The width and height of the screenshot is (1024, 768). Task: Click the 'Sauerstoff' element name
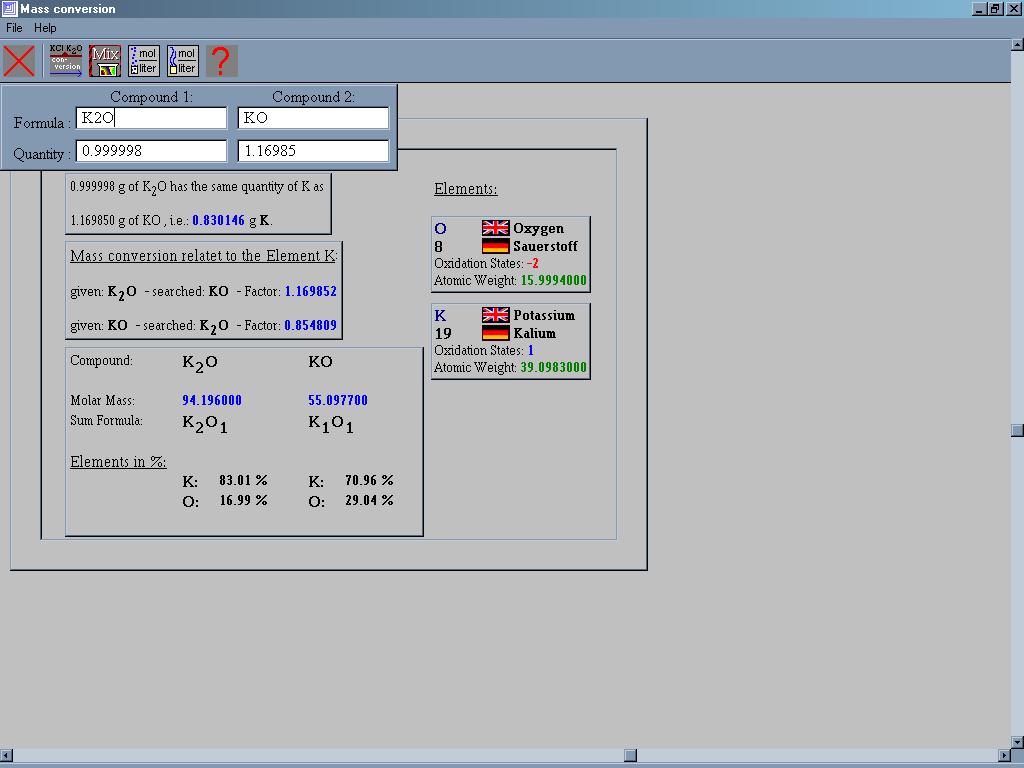(545, 246)
